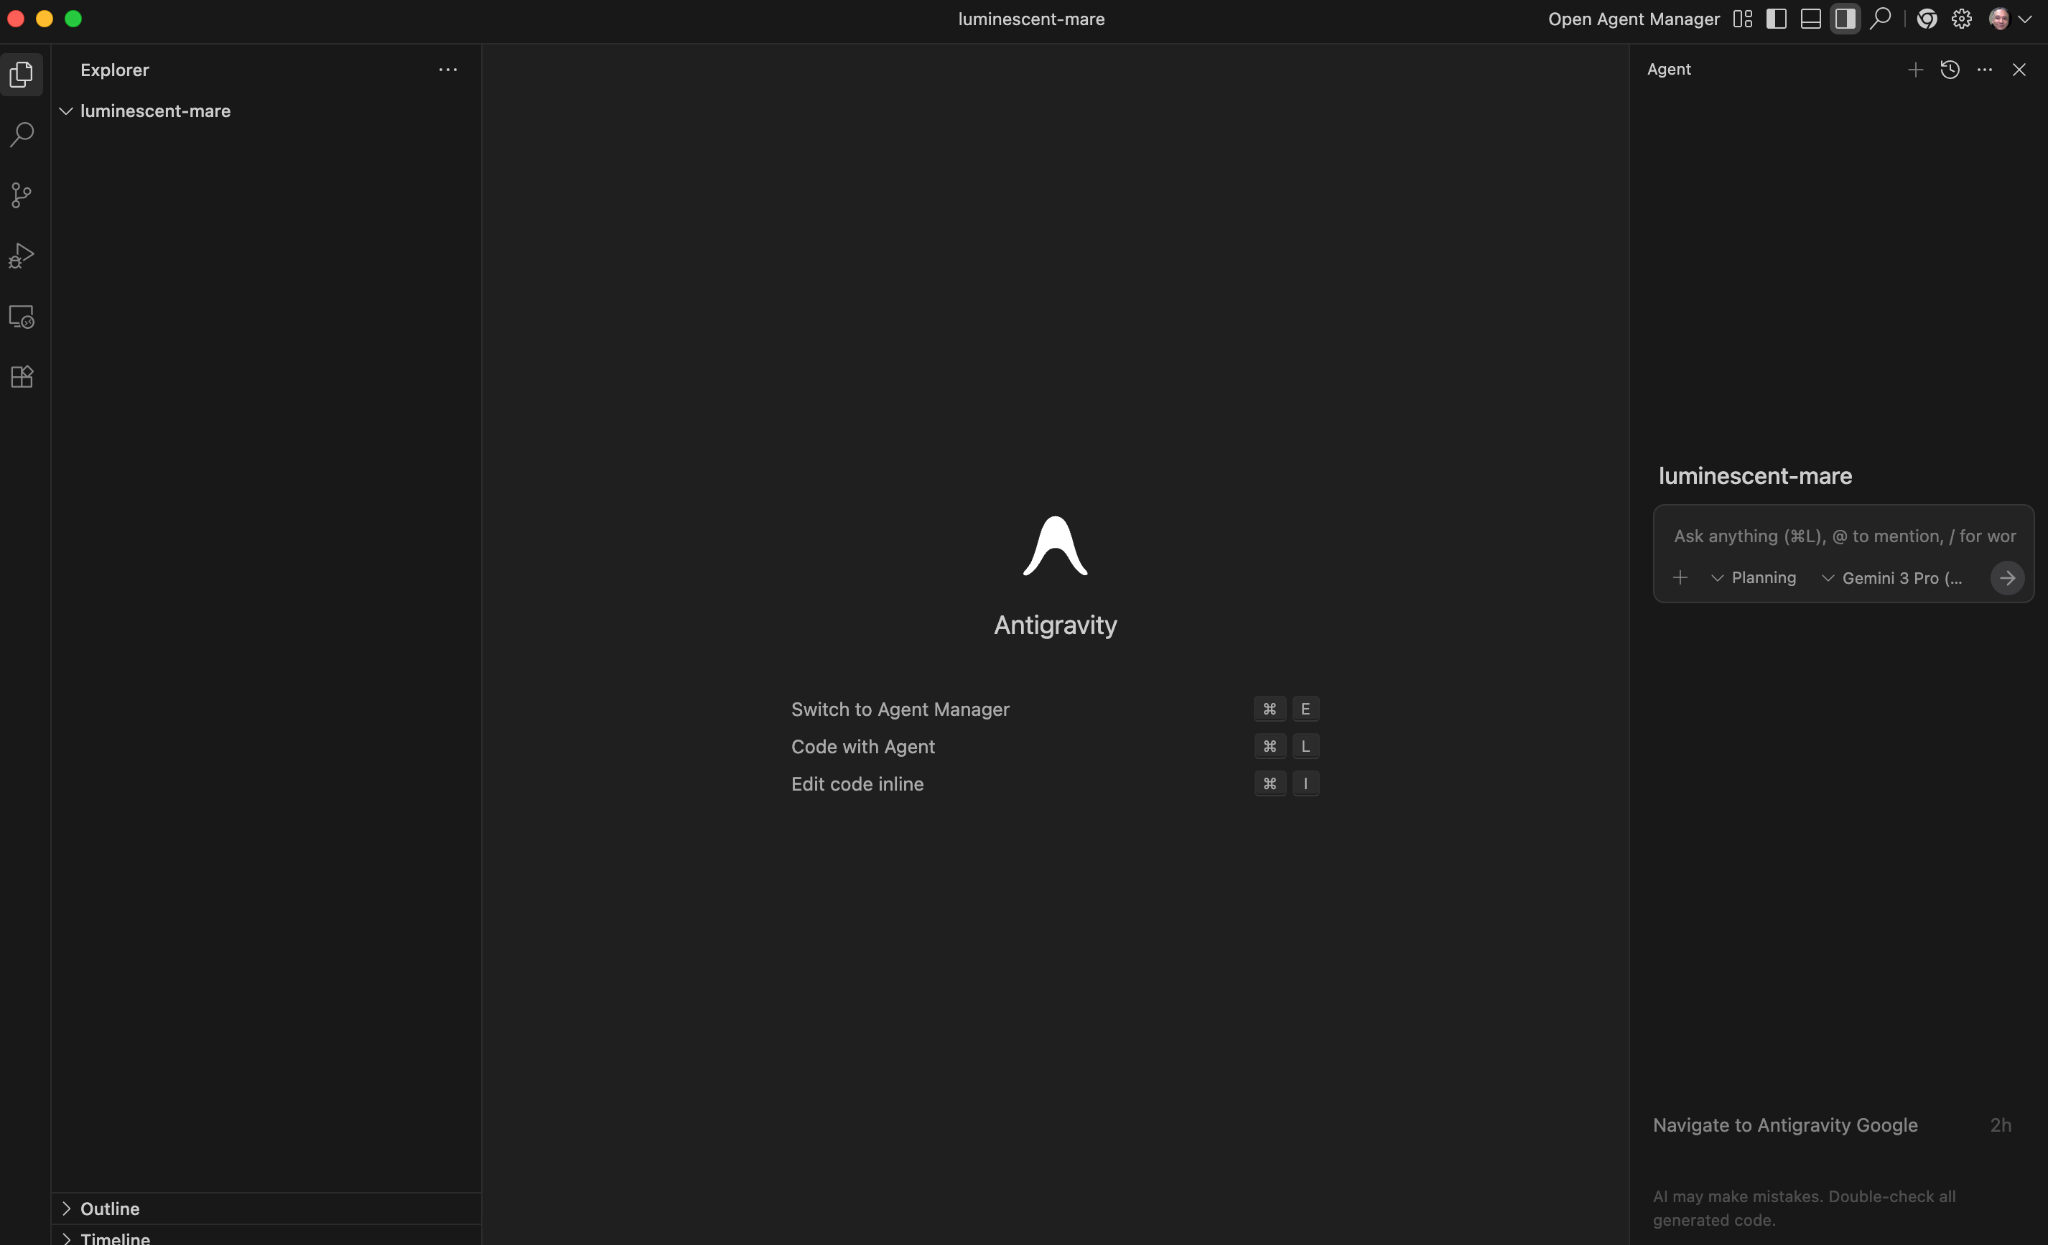Select the Code with Agent option
This screenshot has width=2048, height=1245.
(863, 746)
